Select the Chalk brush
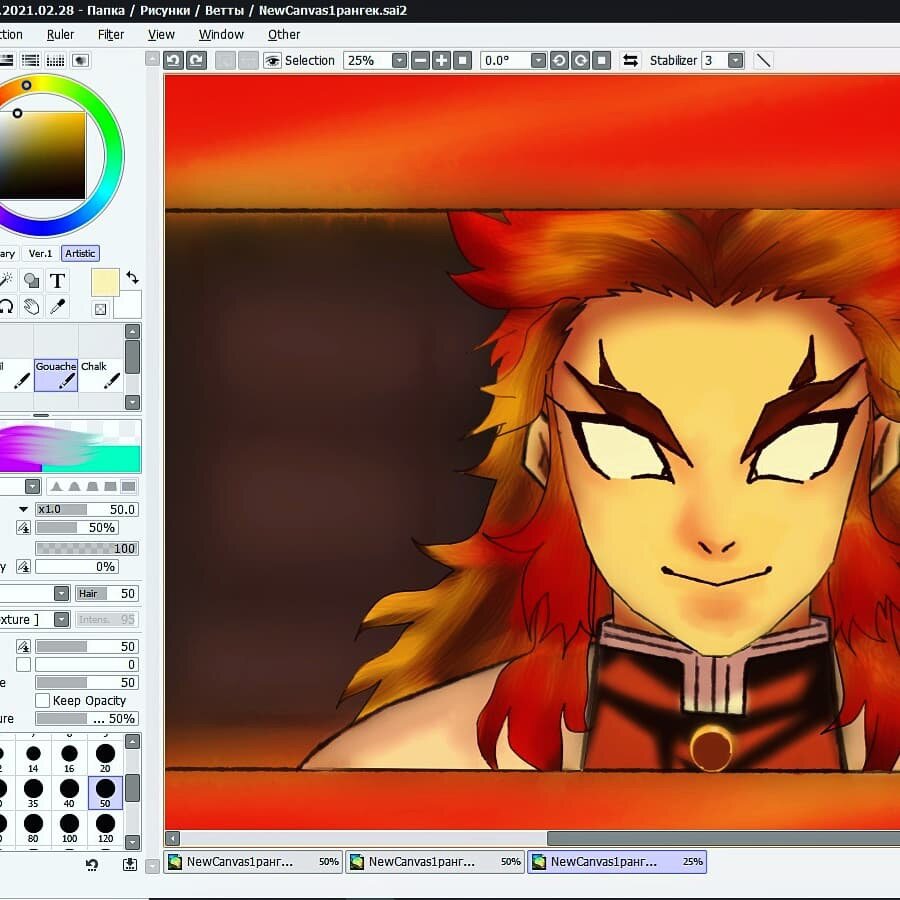Viewport: 900px width, 900px height. (x=100, y=375)
